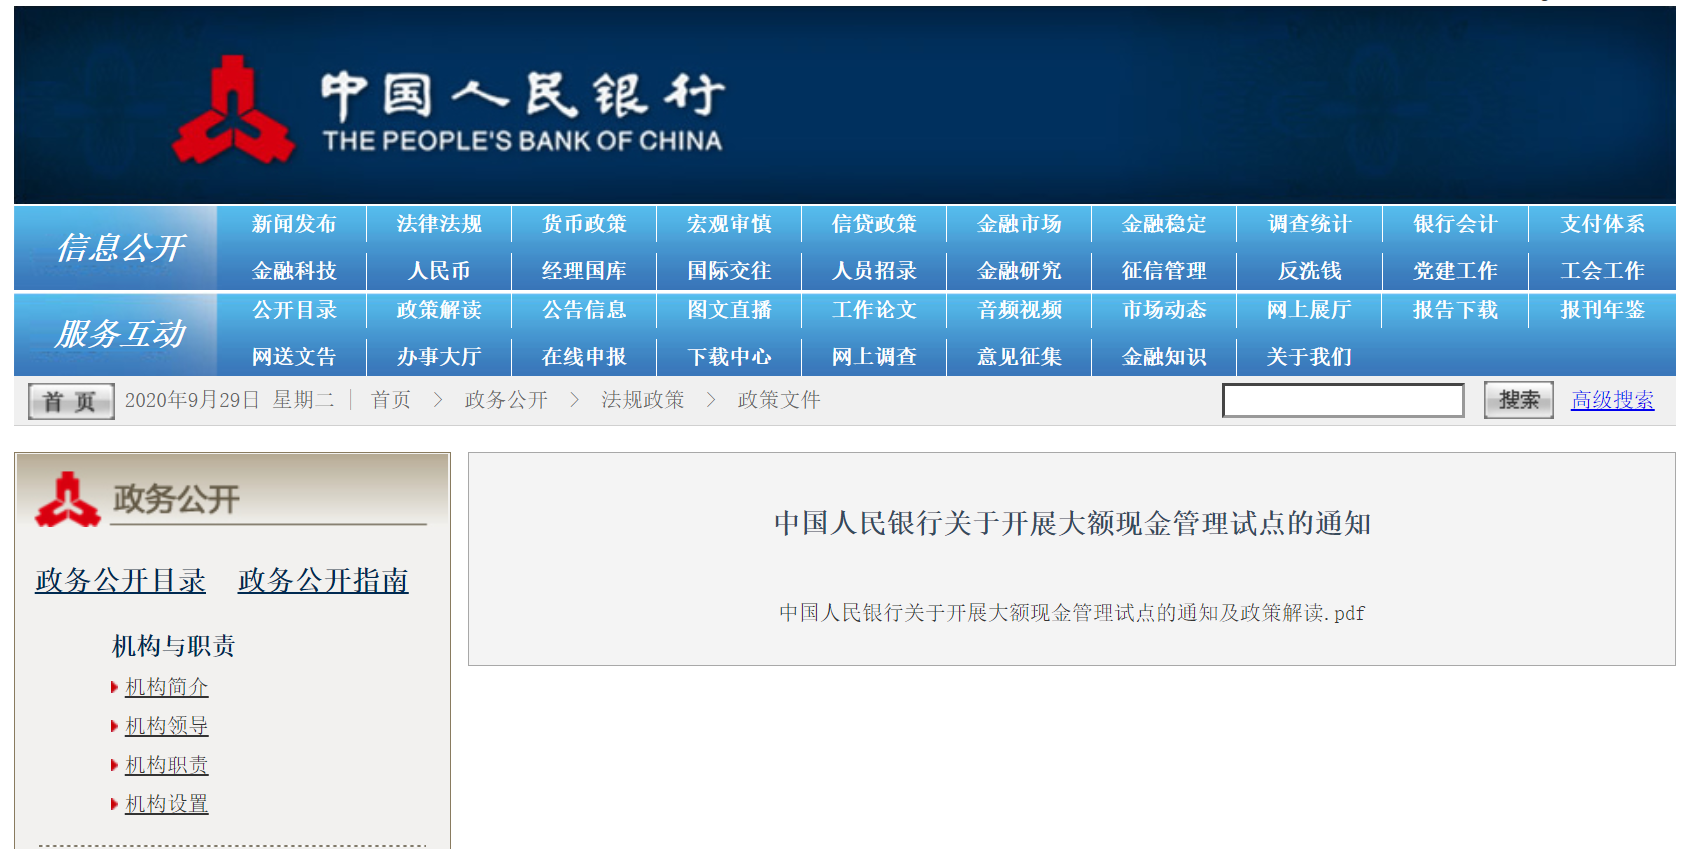Open 金融研究 navigation item
Image resolution: width=1689 pixels, height=849 pixels.
[1019, 271]
